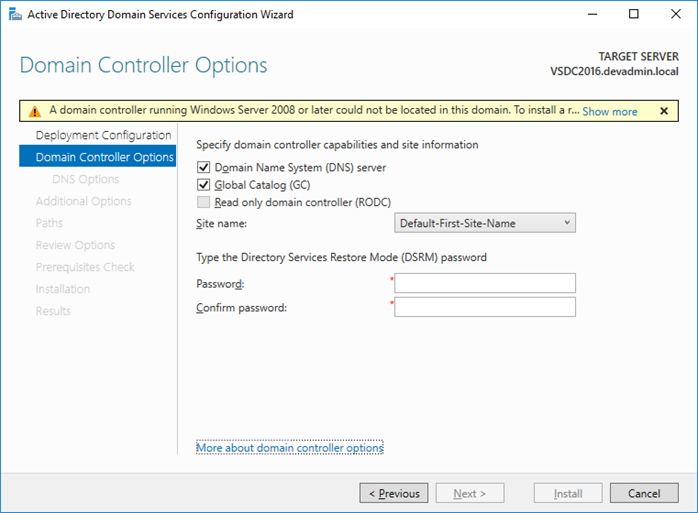This screenshot has height=513, width=698.
Task: Click the VSDC2016.devadmin.local server name
Action: pos(614,71)
